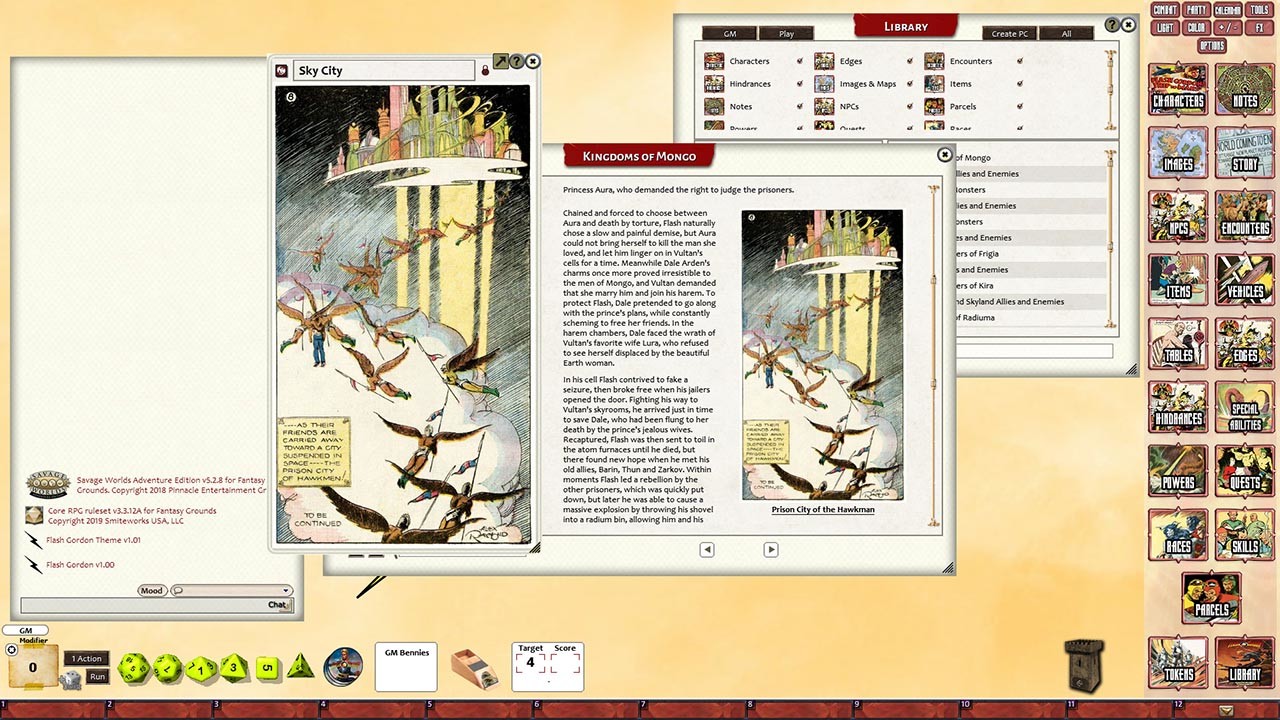Select the GM tab in Library
The width and height of the screenshot is (1280, 720).
[728, 34]
